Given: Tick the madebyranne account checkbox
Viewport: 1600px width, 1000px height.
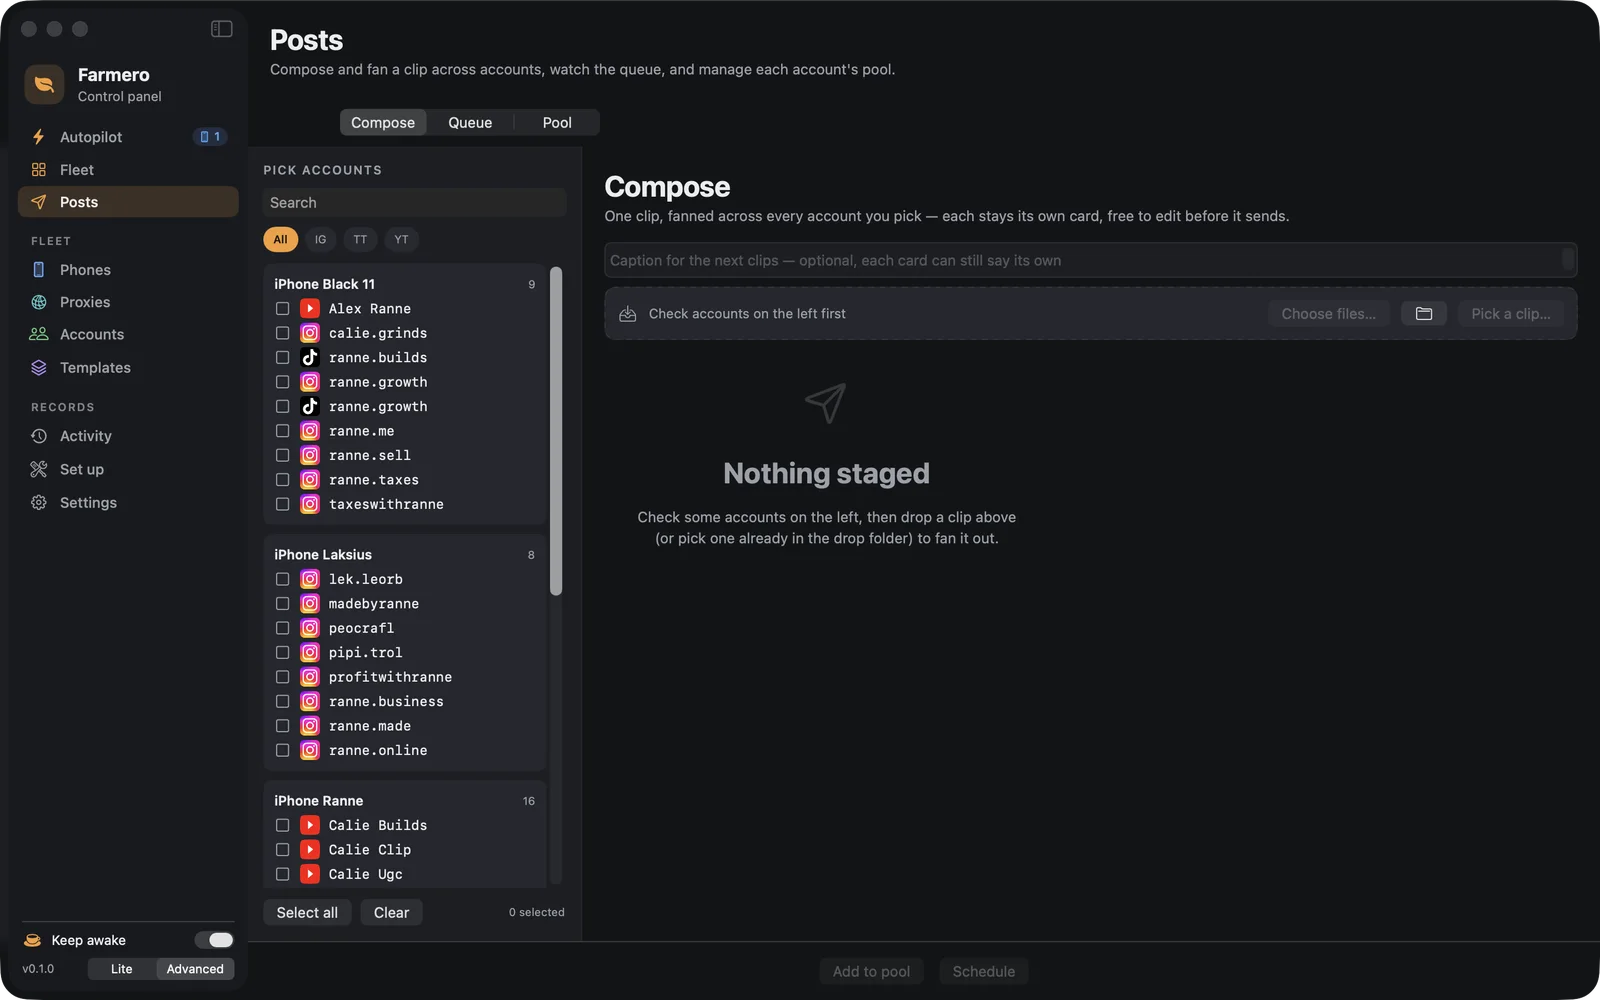Looking at the screenshot, I should tap(283, 604).
